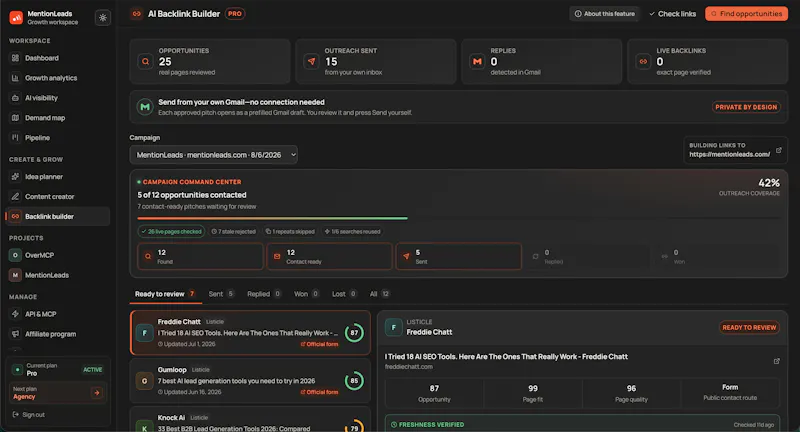Click the Replies Gmail icon

click(x=477, y=62)
